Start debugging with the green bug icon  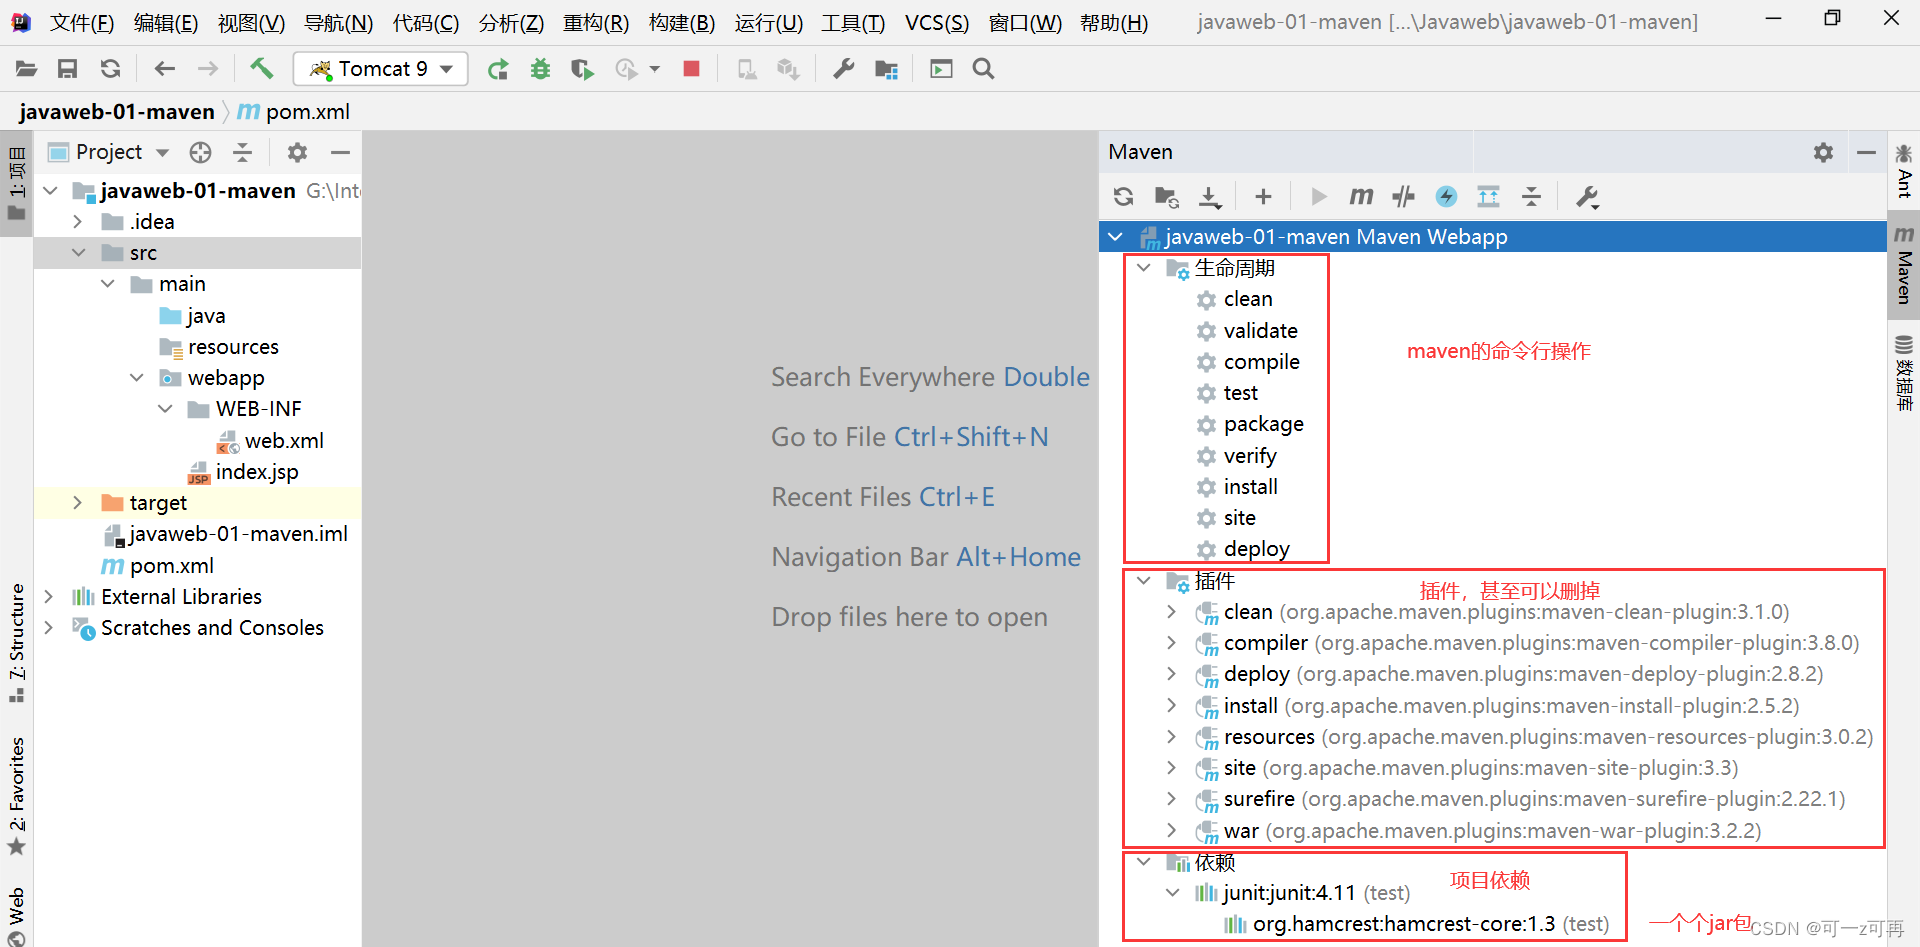[x=540, y=69]
